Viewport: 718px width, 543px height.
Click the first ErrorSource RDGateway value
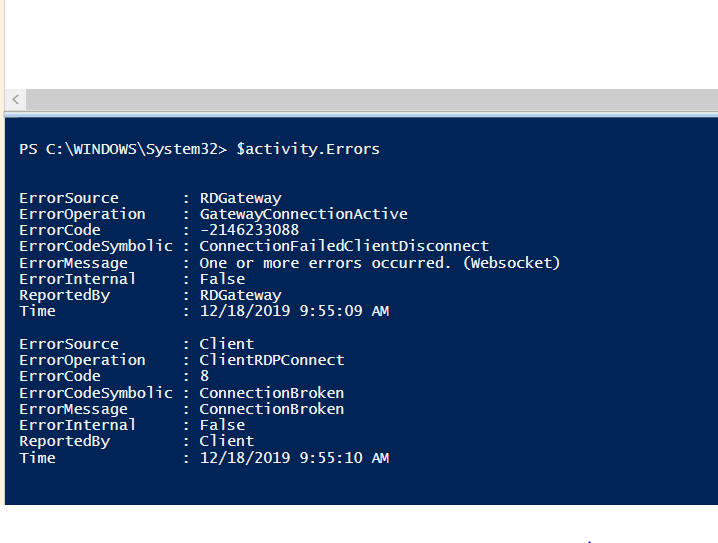pyautogui.click(x=240, y=198)
